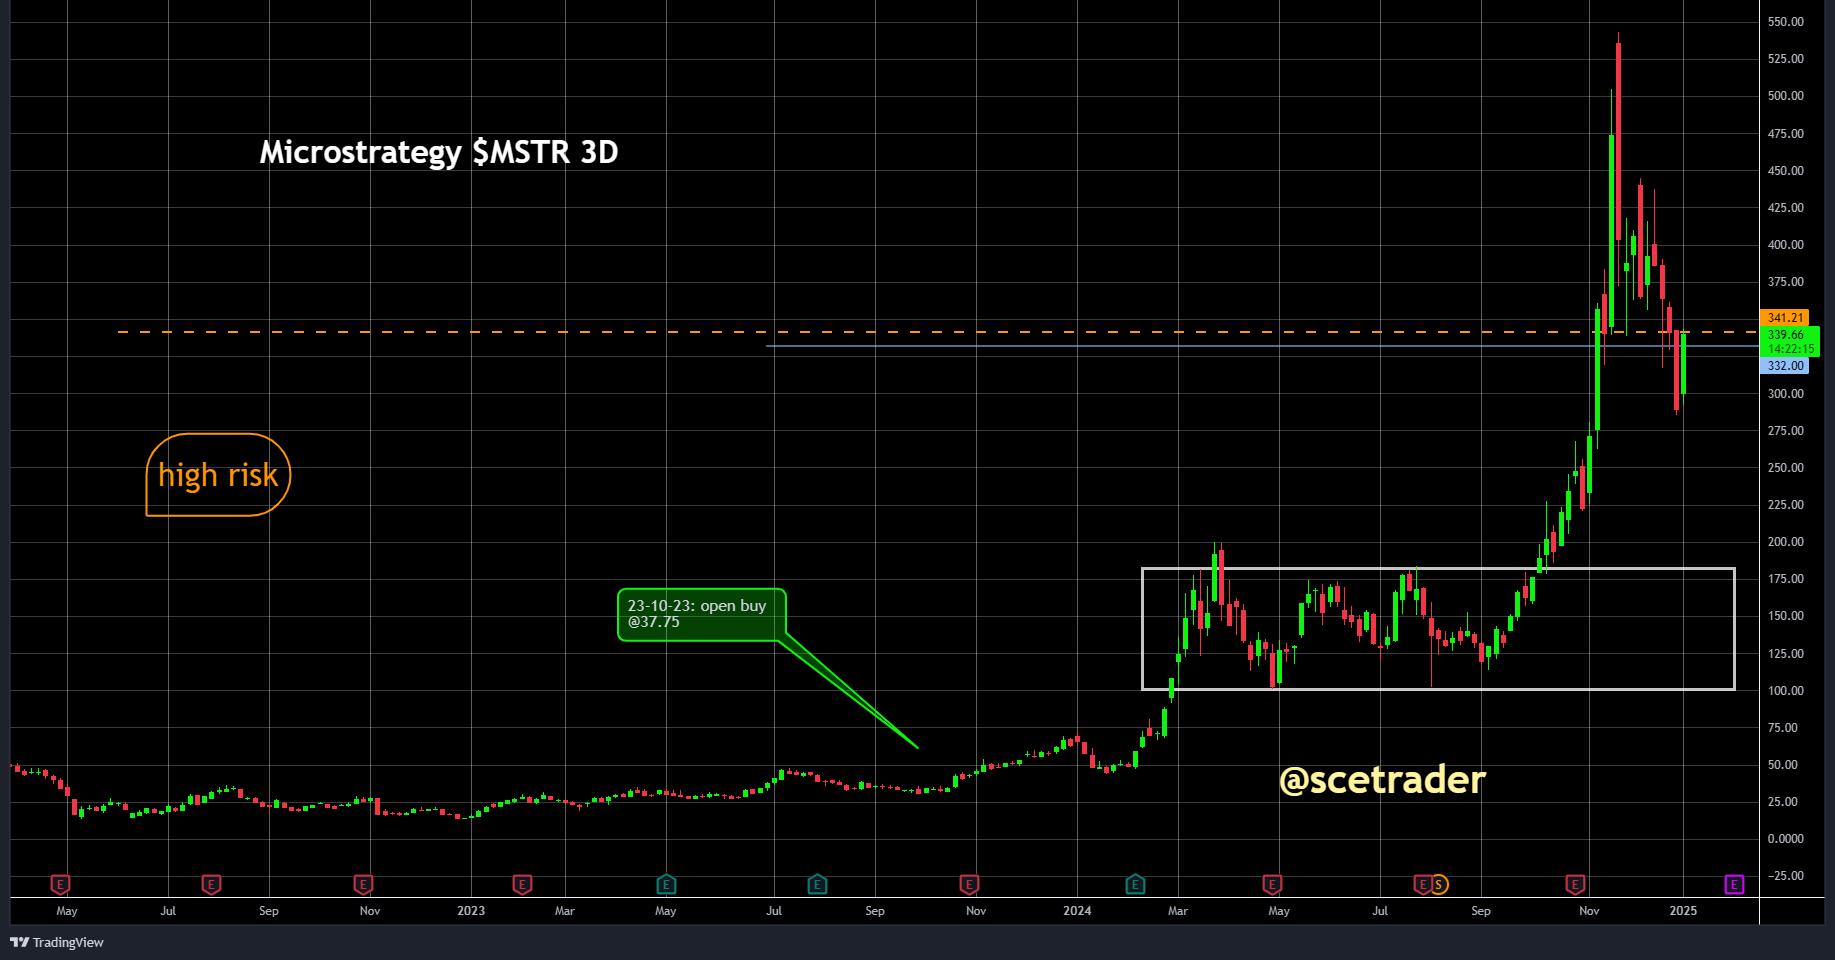This screenshot has height=960, width=1835.
Task: Select the '@scetrader' text annotation
Action: pyautogui.click(x=1382, y=780)
